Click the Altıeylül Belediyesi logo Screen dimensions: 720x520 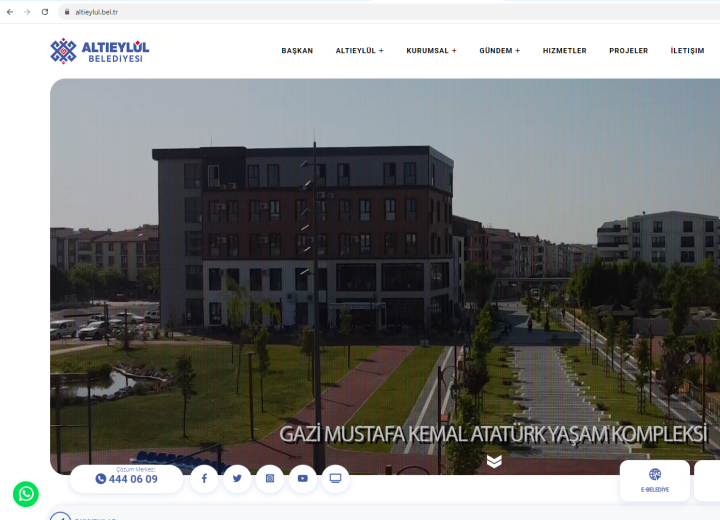point(100,51)
